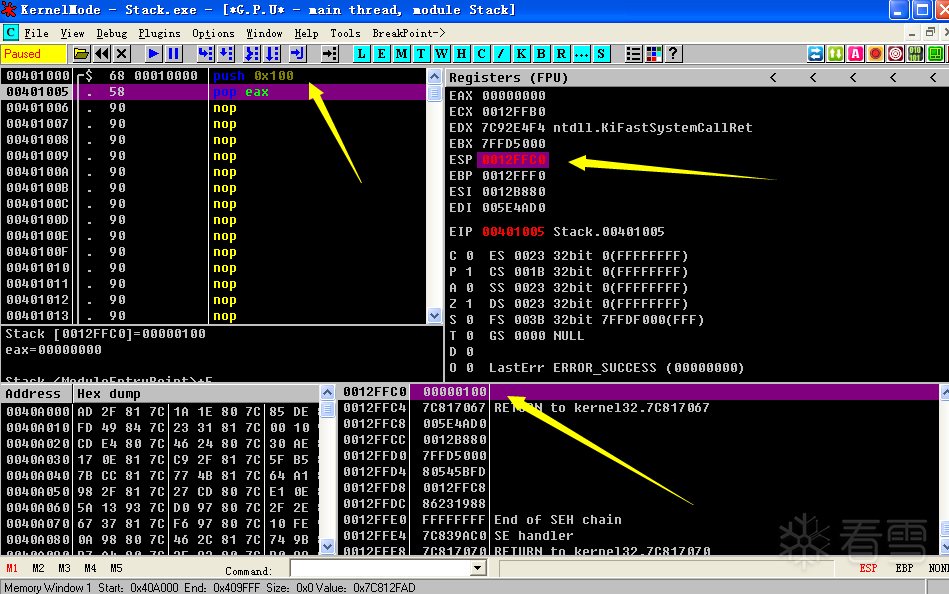Open the Window menu
The width and height of the screenshot is (949, 594).
pyautogui.click(x=264, y=33)
